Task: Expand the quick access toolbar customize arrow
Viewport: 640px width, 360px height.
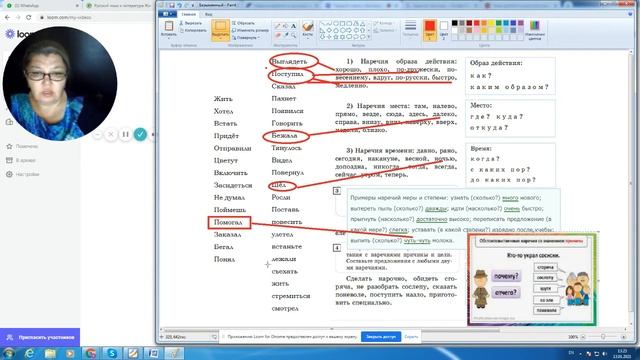Action: tap(193, 5)
